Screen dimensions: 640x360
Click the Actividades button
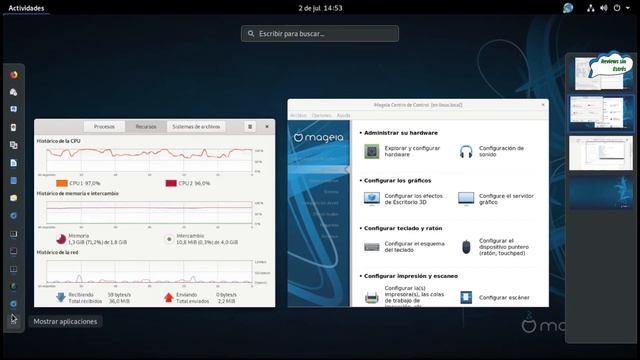click(x=26, y=8)
